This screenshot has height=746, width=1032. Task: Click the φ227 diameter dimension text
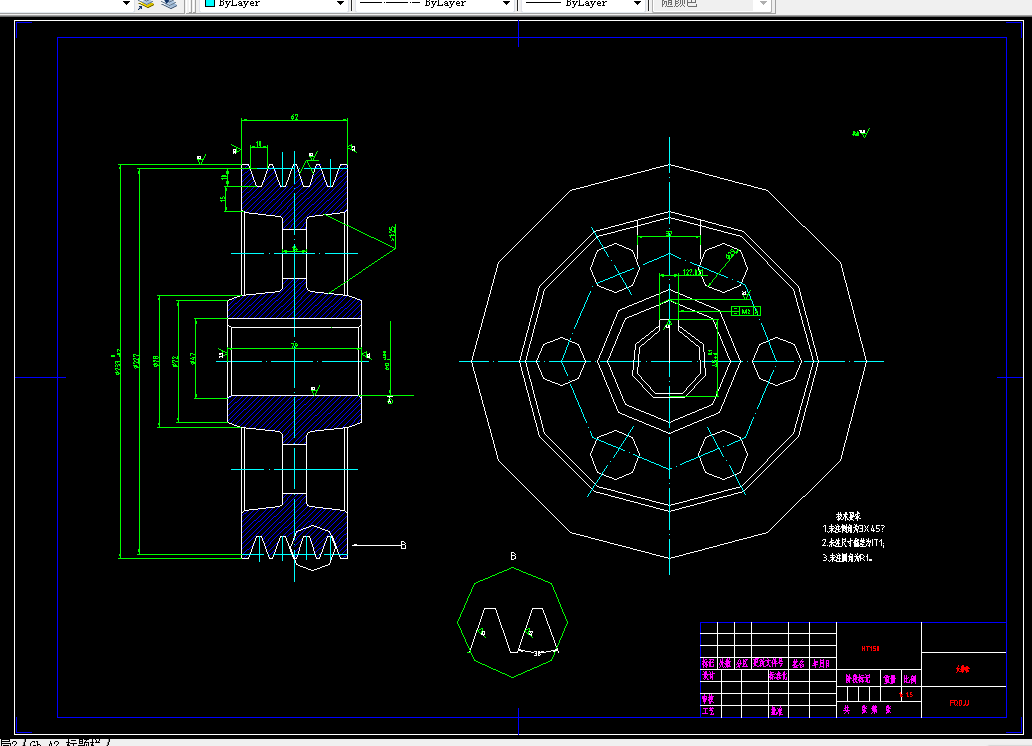point(136,361)
